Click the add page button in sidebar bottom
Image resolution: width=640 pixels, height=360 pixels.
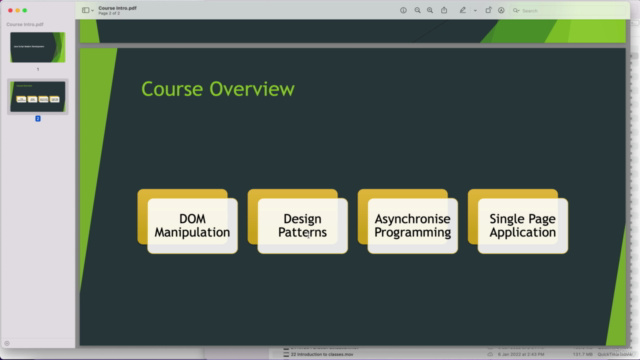click(x=7, y=343)
